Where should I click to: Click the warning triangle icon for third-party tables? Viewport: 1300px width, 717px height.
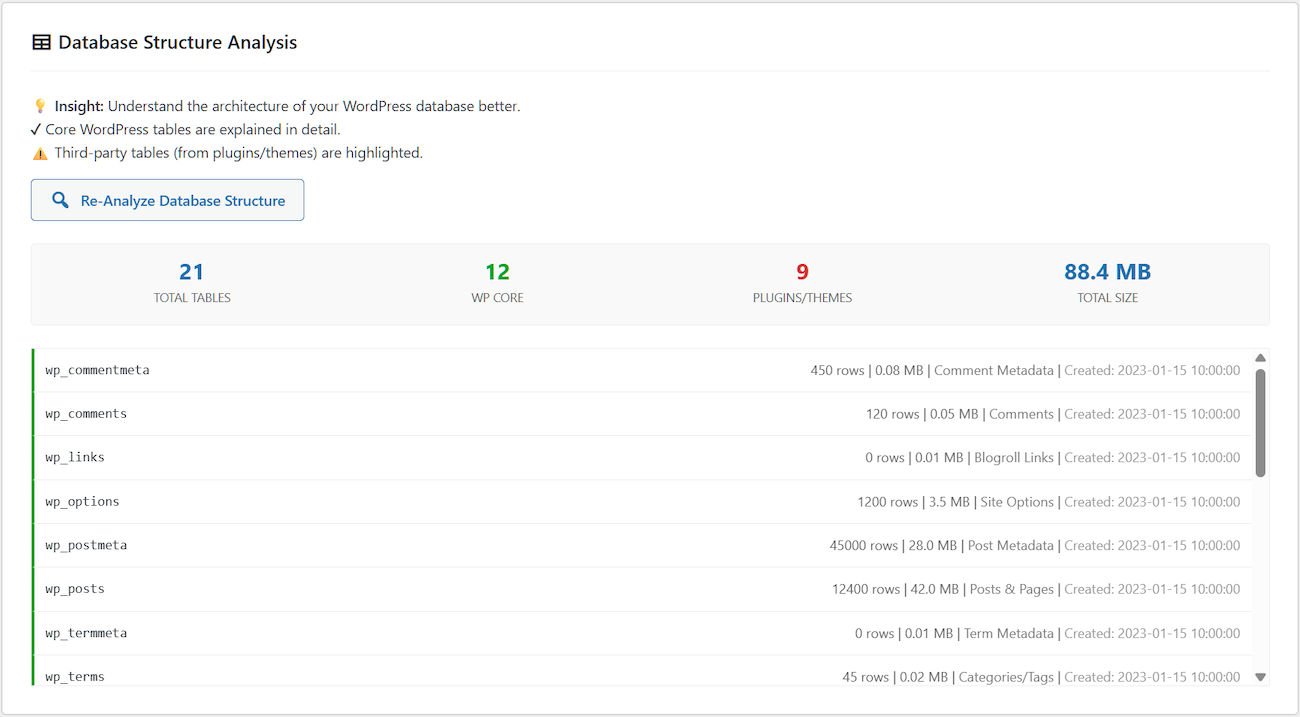37,152
